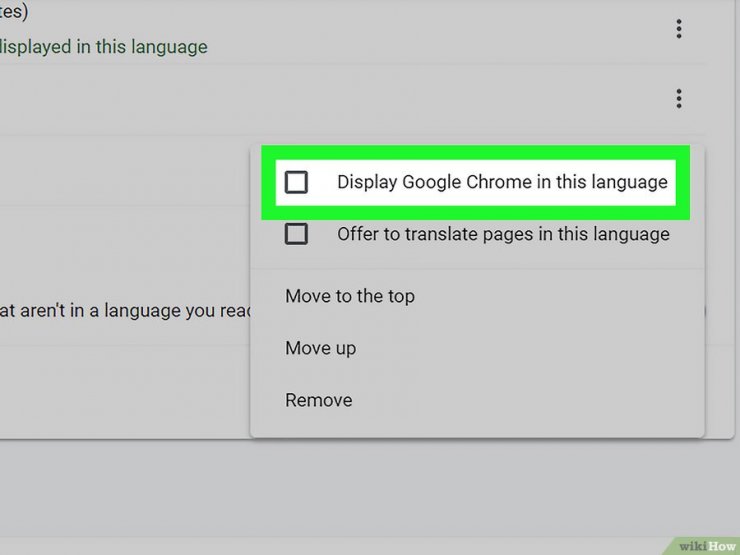Click 'Offer to translate pages in this language' label text
This screenshot has width=740, height=555.
point(503,234)
